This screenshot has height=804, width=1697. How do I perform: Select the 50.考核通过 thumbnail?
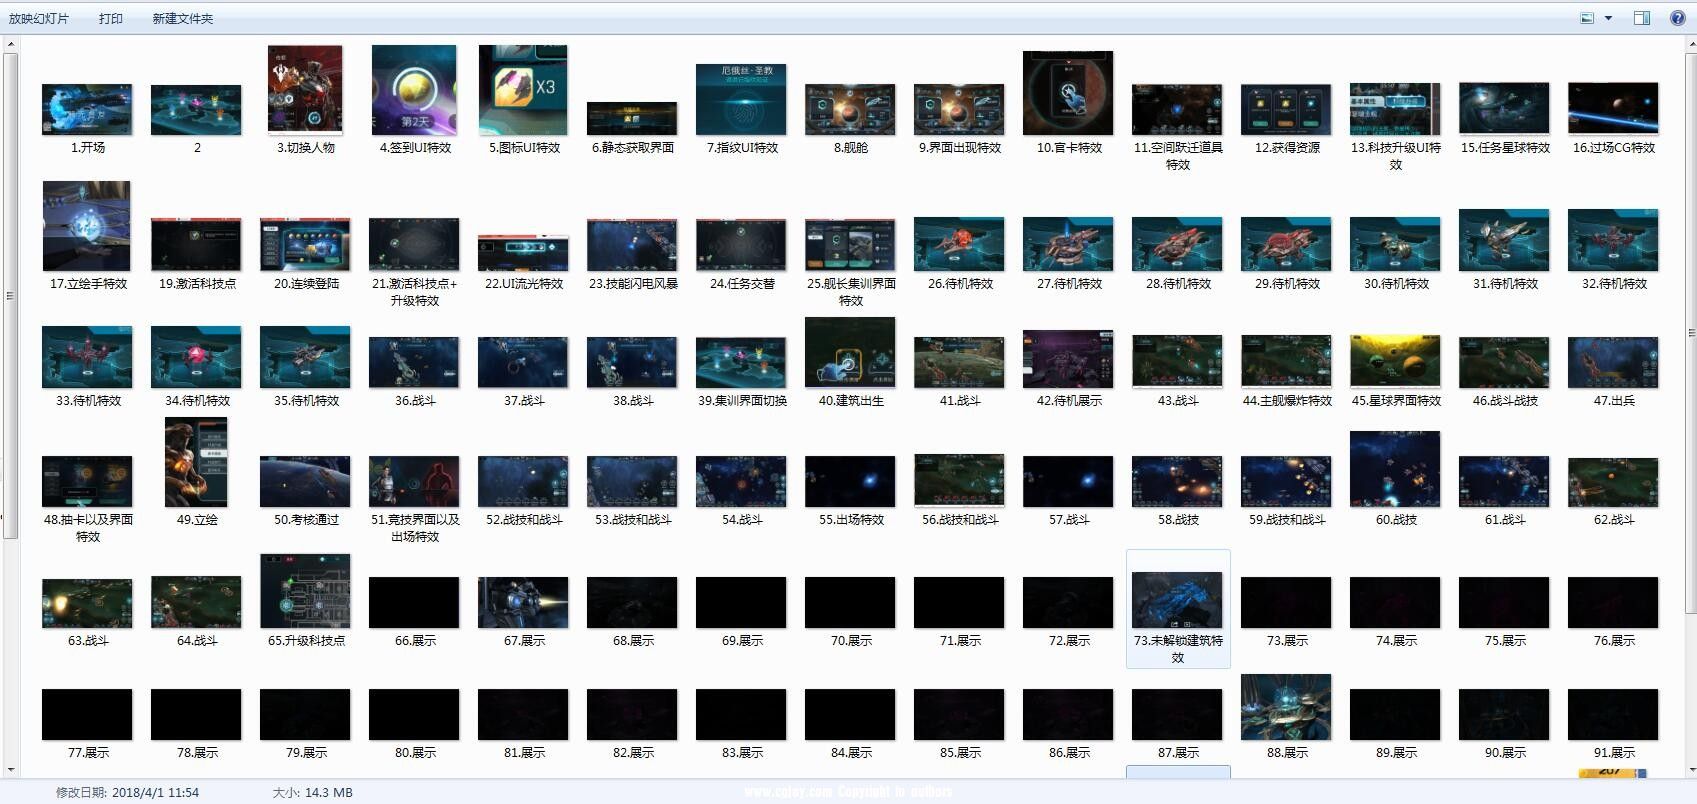point(305,482)
